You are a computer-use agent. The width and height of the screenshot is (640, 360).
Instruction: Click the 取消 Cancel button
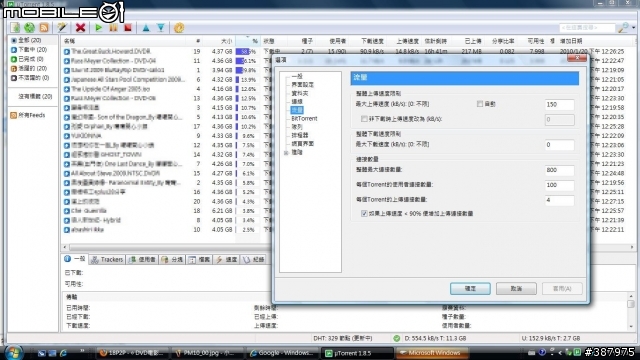[x=516, y=289]
